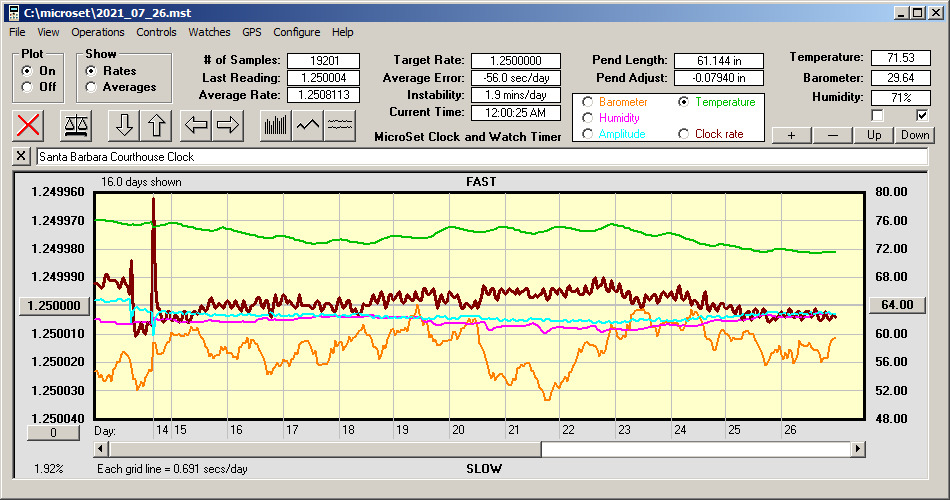The width and height of the screenshot is (950, 500).
Task: Select the bar-graph display icon
Action: (276, 125)
